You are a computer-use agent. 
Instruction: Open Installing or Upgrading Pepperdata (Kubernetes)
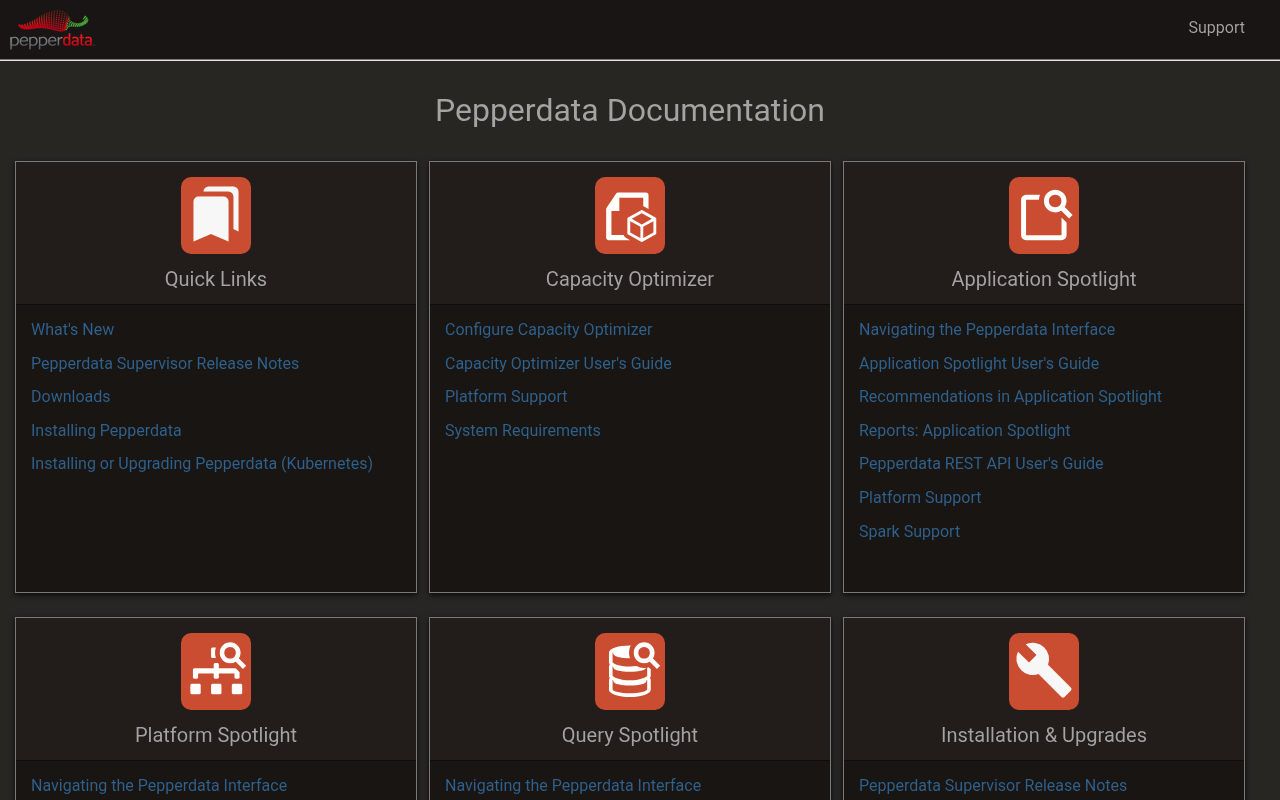pos(202,463)
